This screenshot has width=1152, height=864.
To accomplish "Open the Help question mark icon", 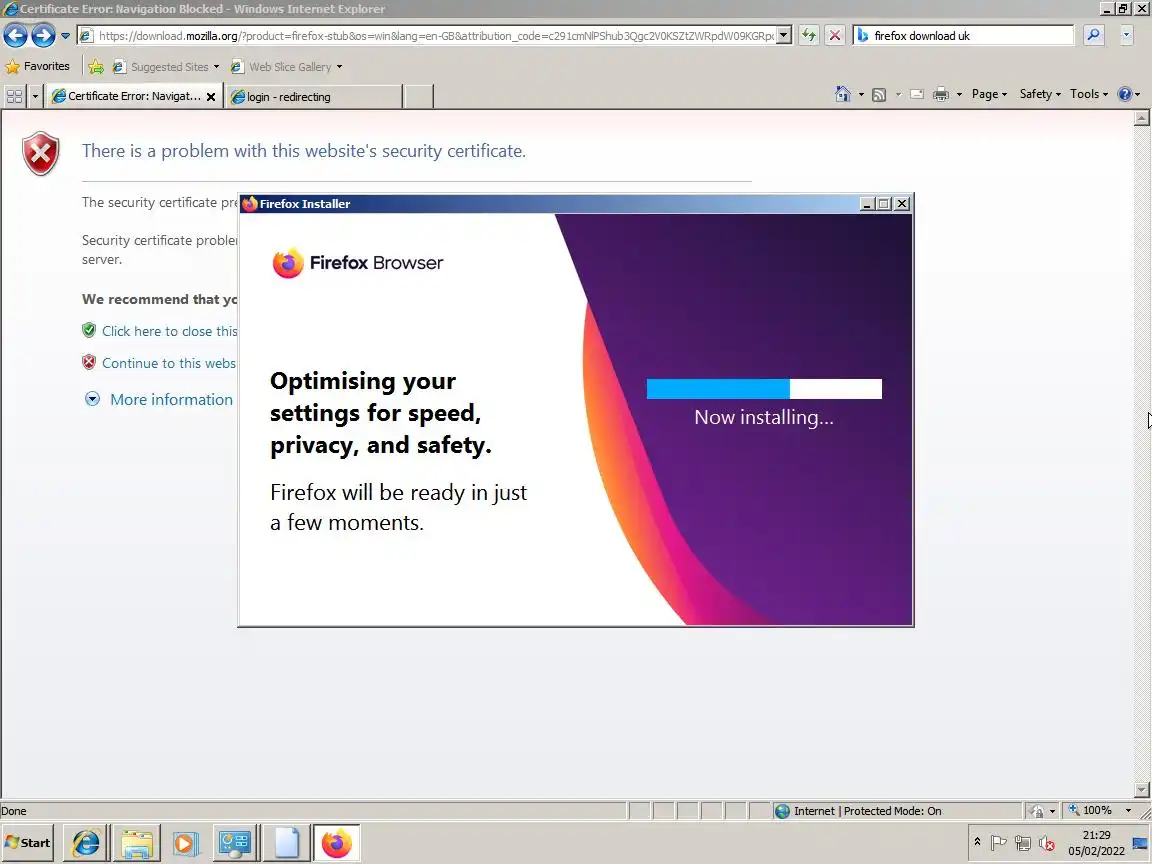I will [1124, 94].
